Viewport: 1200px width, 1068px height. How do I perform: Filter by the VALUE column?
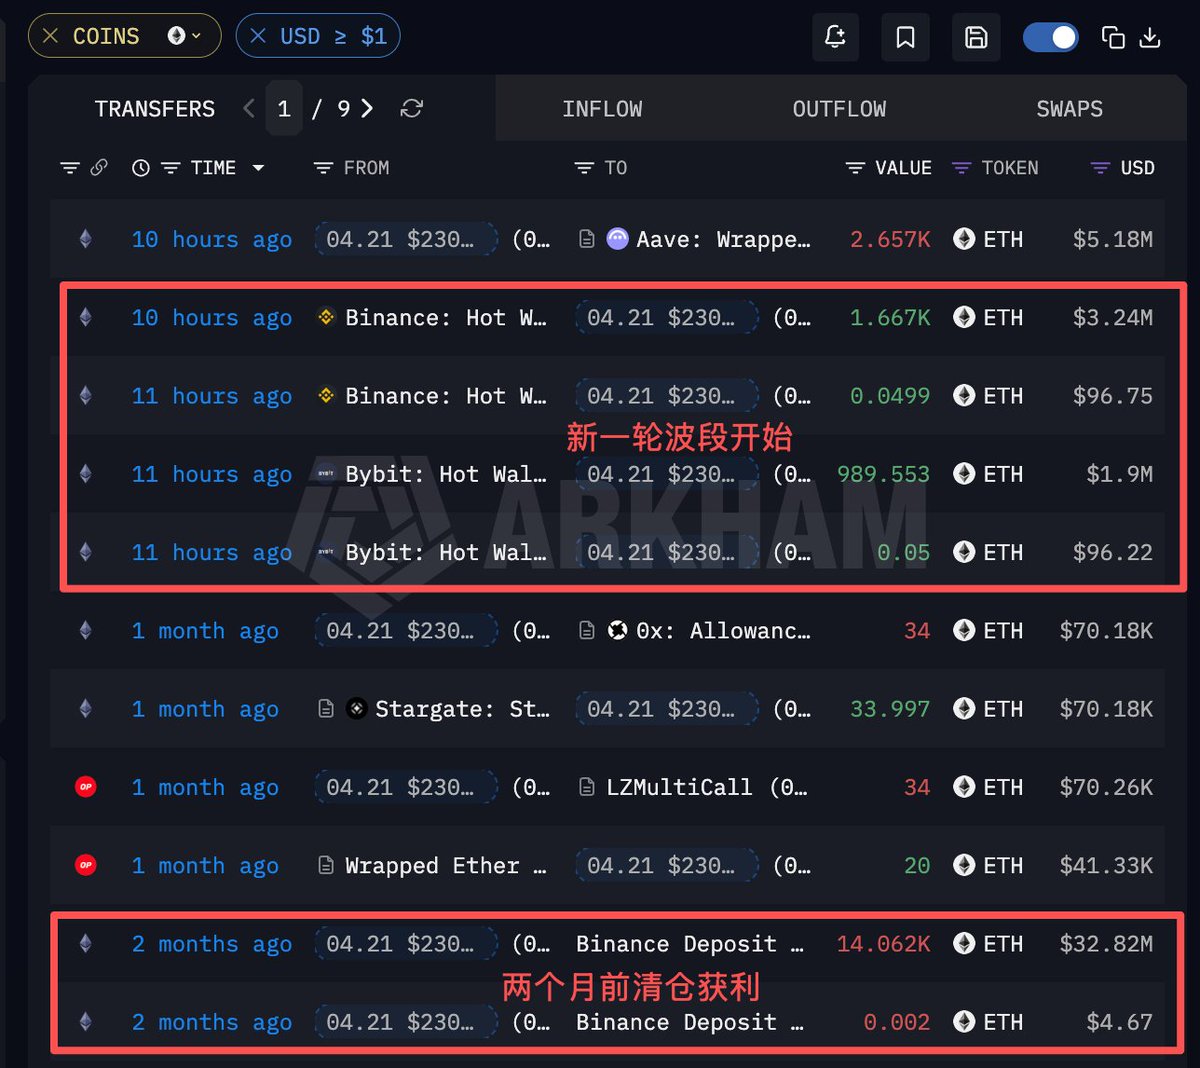855,168
